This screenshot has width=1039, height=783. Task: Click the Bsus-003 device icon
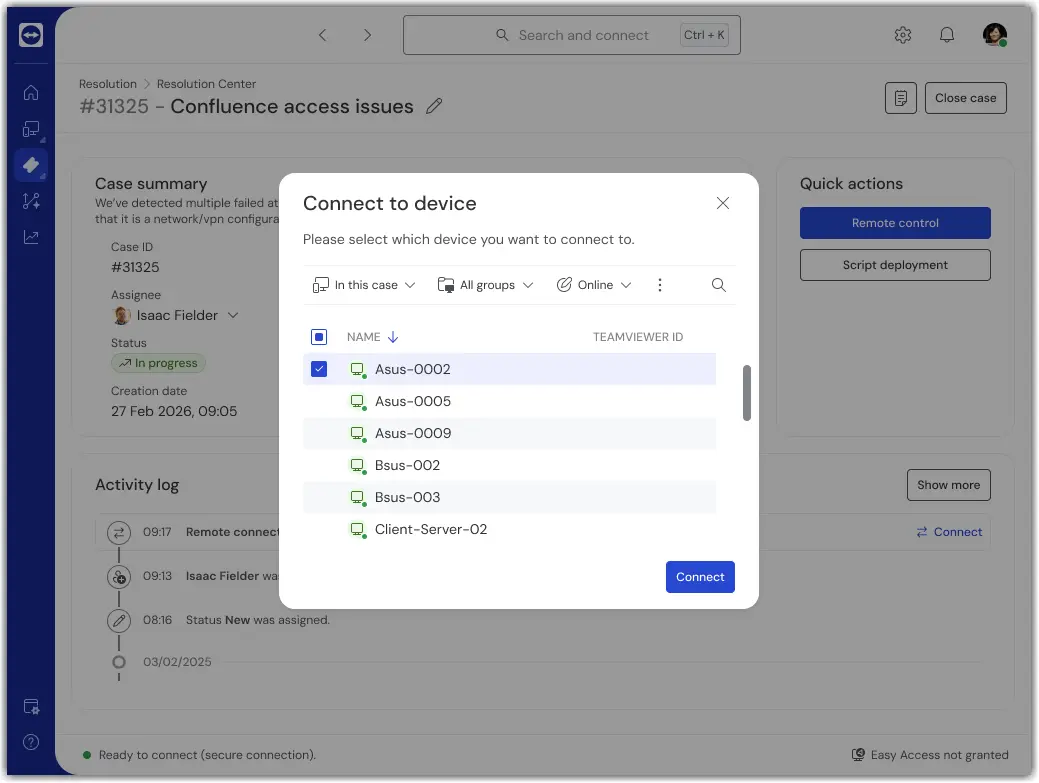(358, 497)
